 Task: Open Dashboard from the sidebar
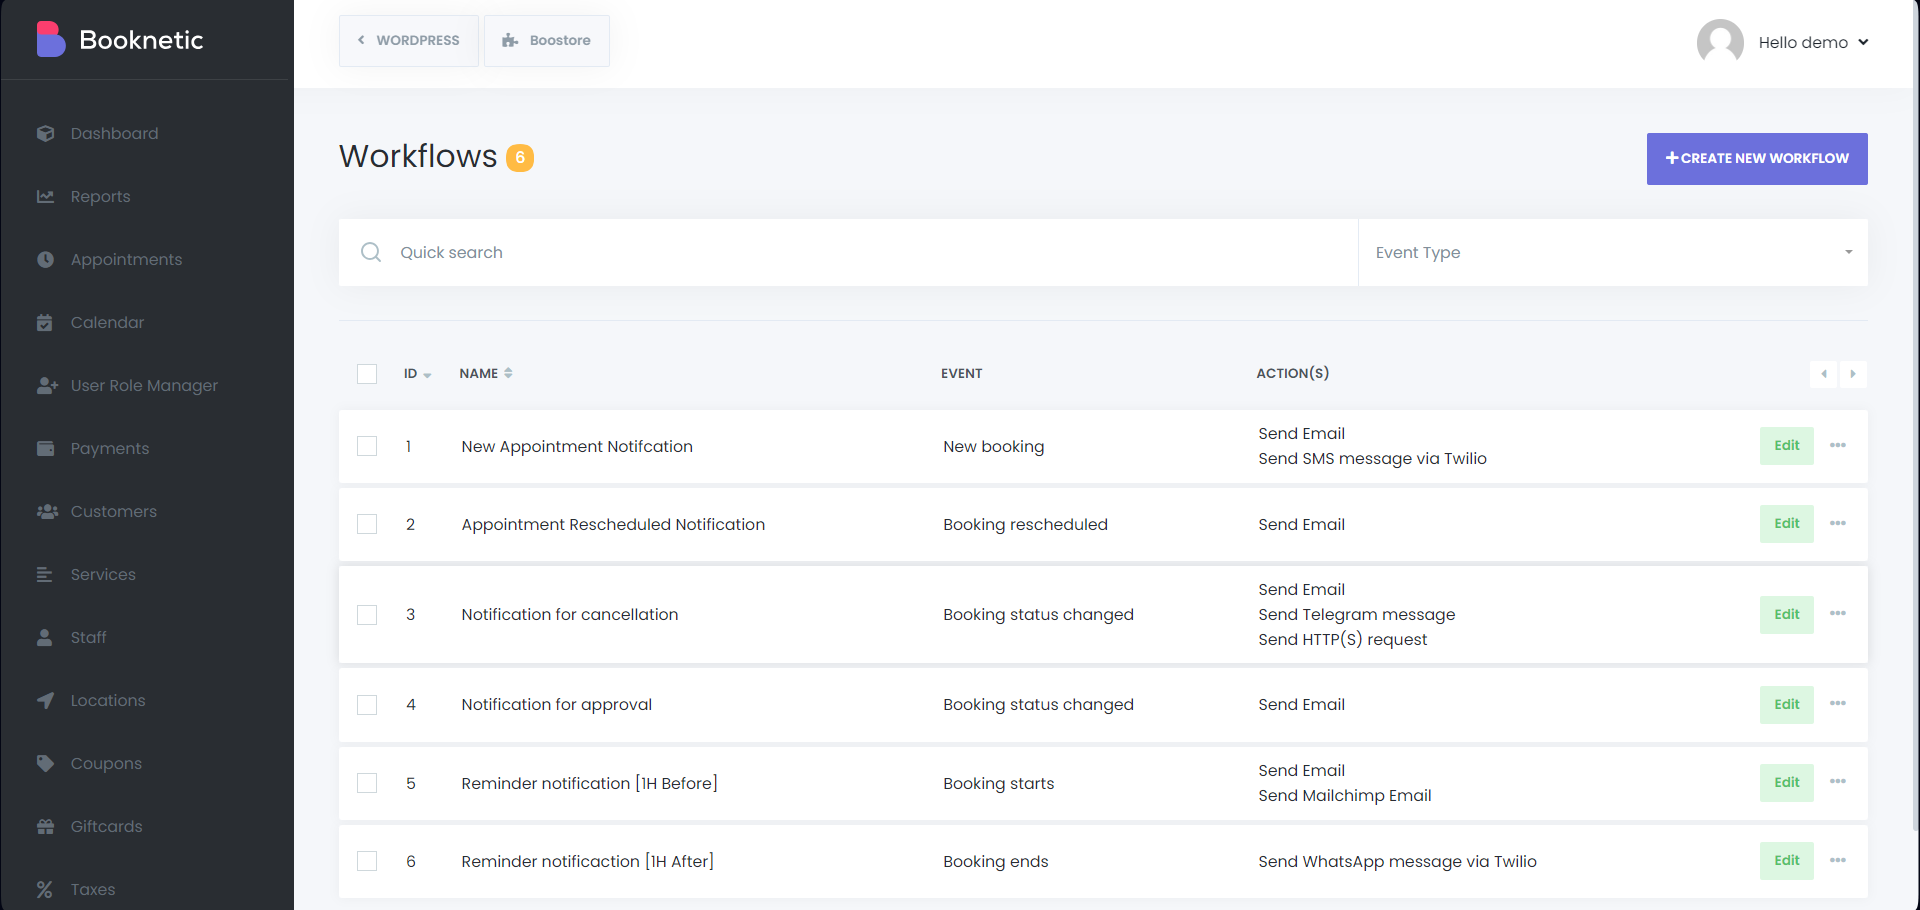[114, 134]
